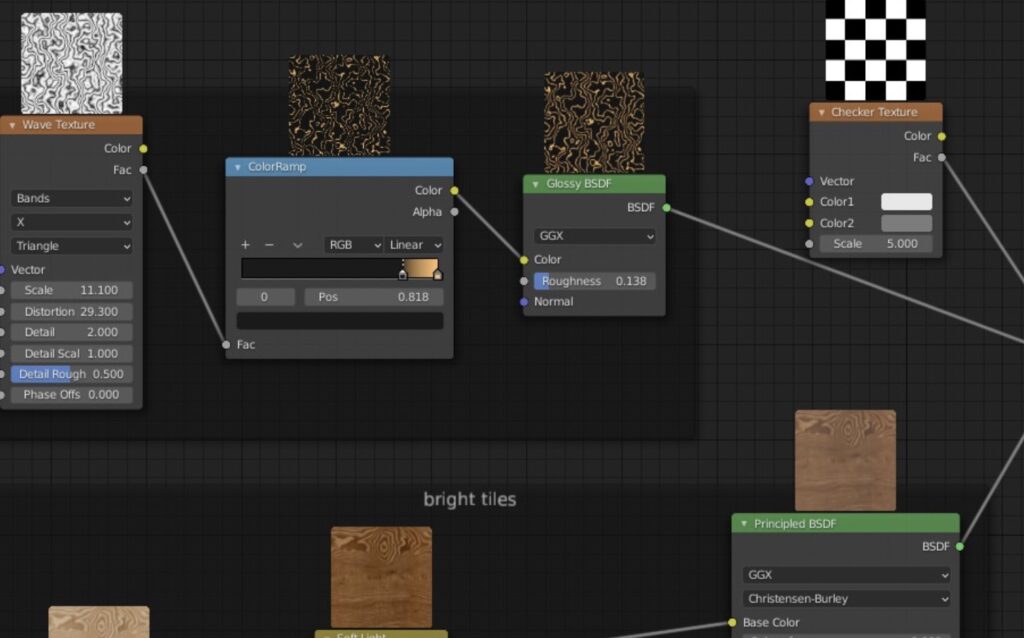The width and height of the screenshot is (1024, 638).
Task: Click ColorRamp stop color field
Action: tap(340, 321)
